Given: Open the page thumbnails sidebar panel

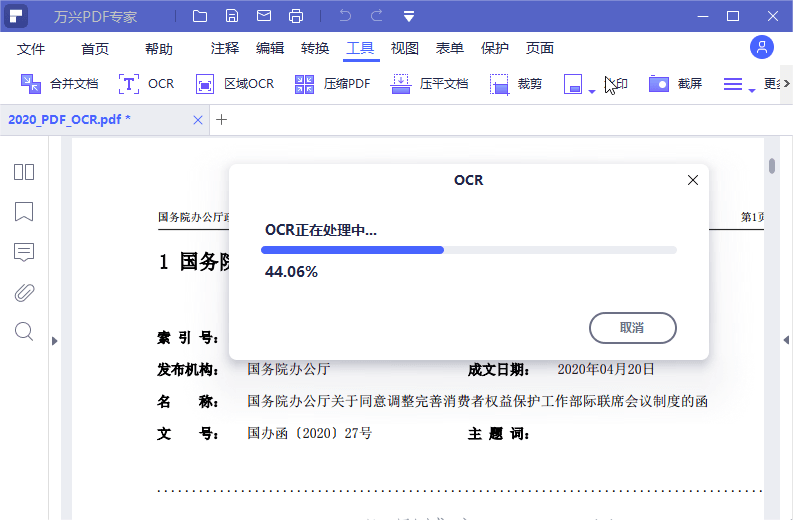Looking at the screenshot, I should coord(24,172).
